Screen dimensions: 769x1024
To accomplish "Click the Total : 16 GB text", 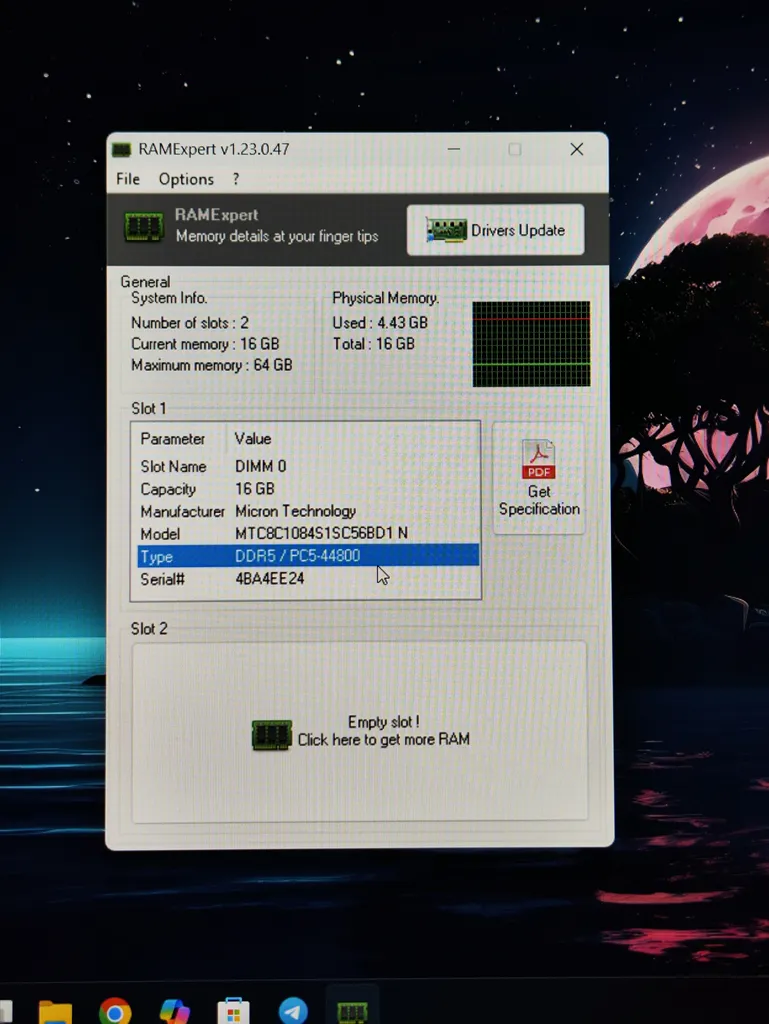I will point(373,344).
